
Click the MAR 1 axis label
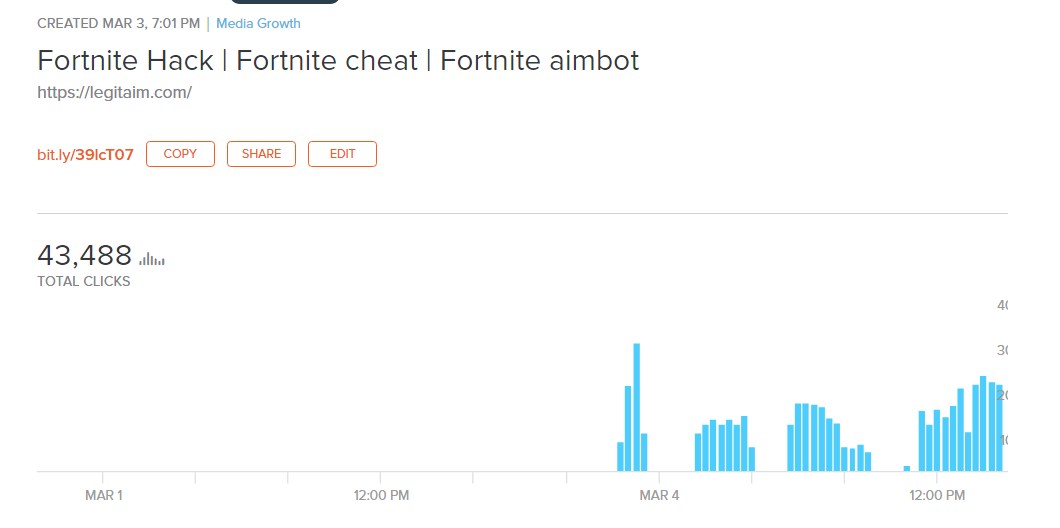(104, 495)
